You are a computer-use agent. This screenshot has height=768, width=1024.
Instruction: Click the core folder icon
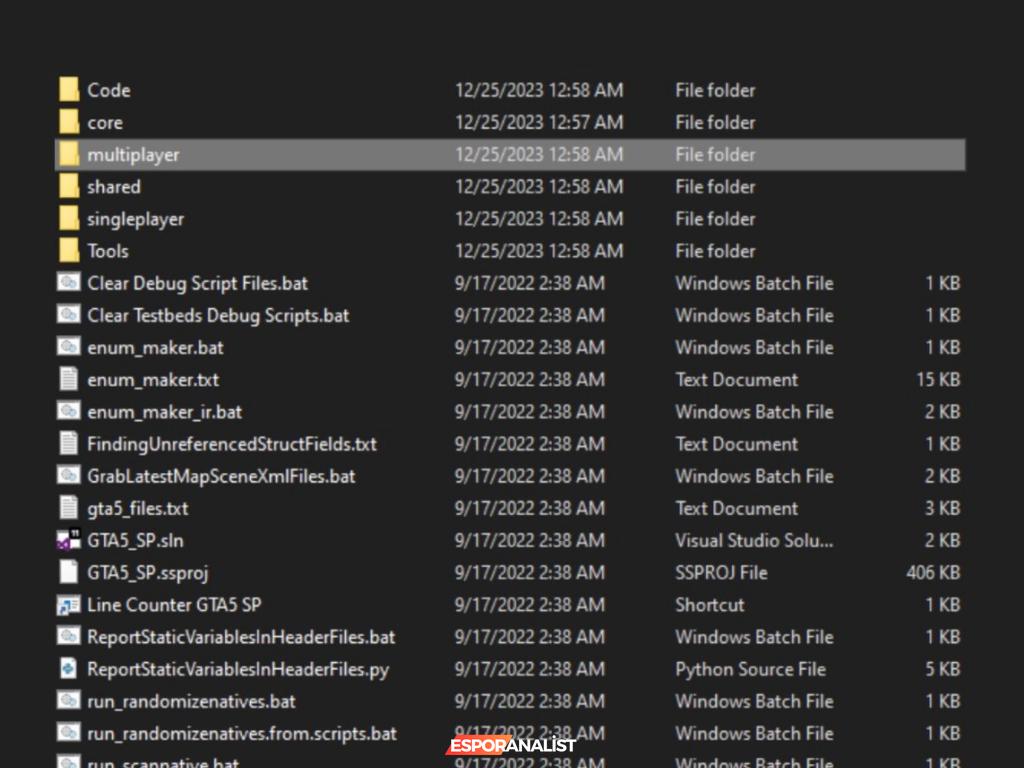tap(68, 122)
